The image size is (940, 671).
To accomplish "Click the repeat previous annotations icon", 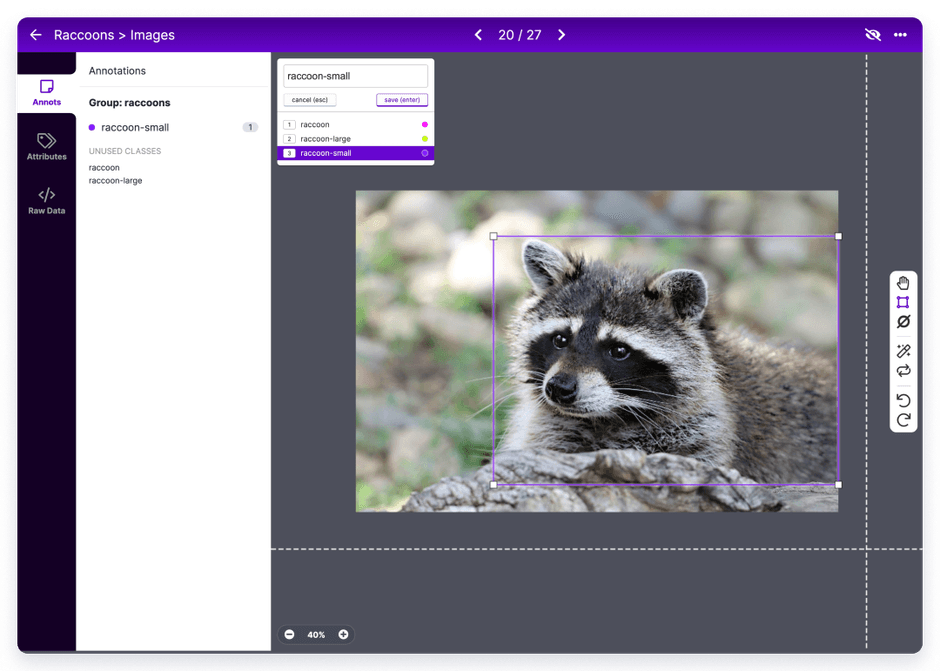I will [903, 371].
